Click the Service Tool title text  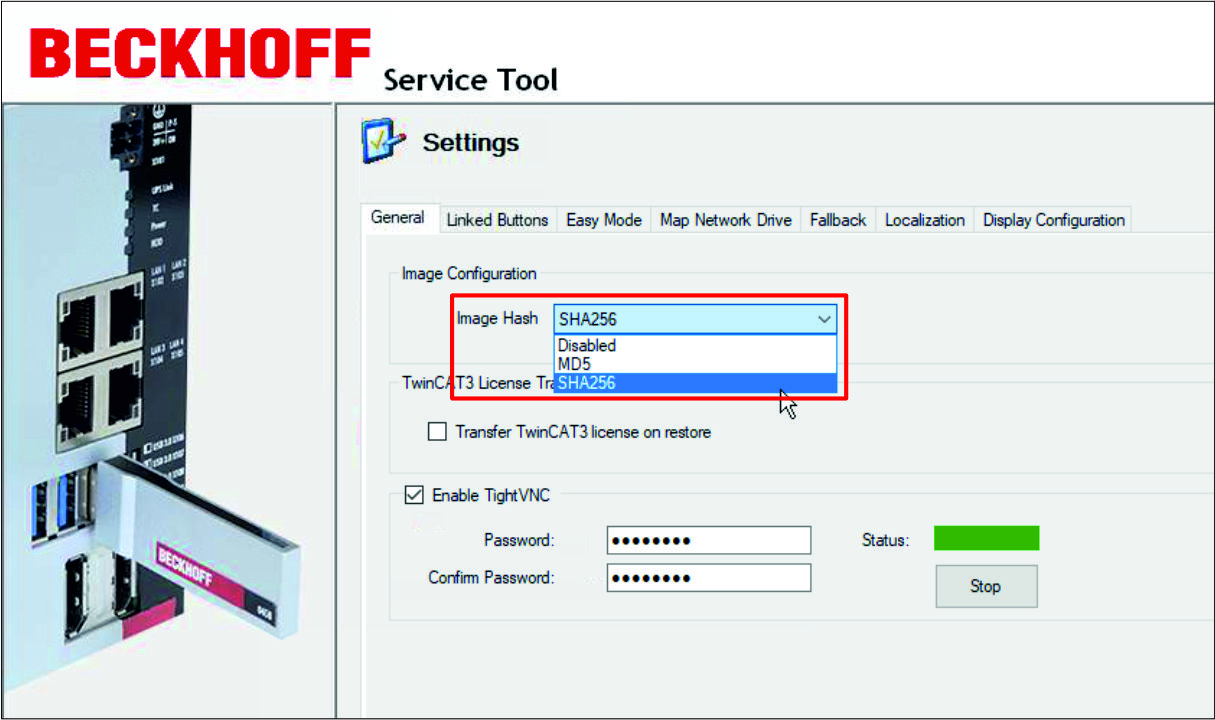pyautogui.click(x=470, y=79)
